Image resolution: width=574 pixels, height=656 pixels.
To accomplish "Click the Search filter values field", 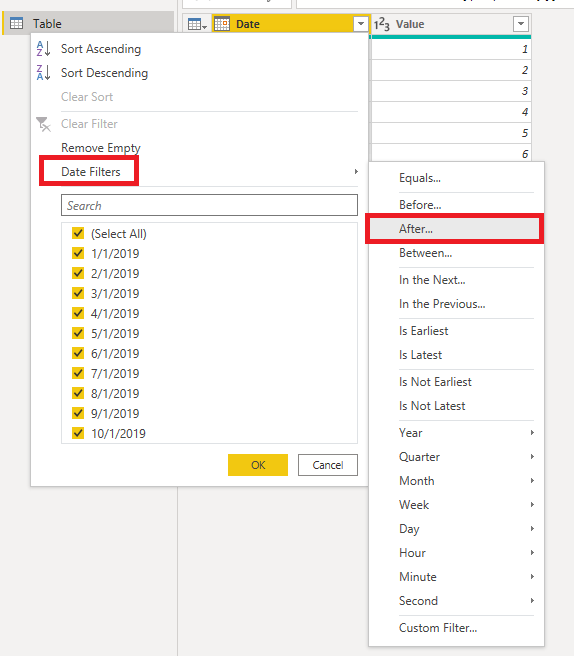I will pos(209,205).
